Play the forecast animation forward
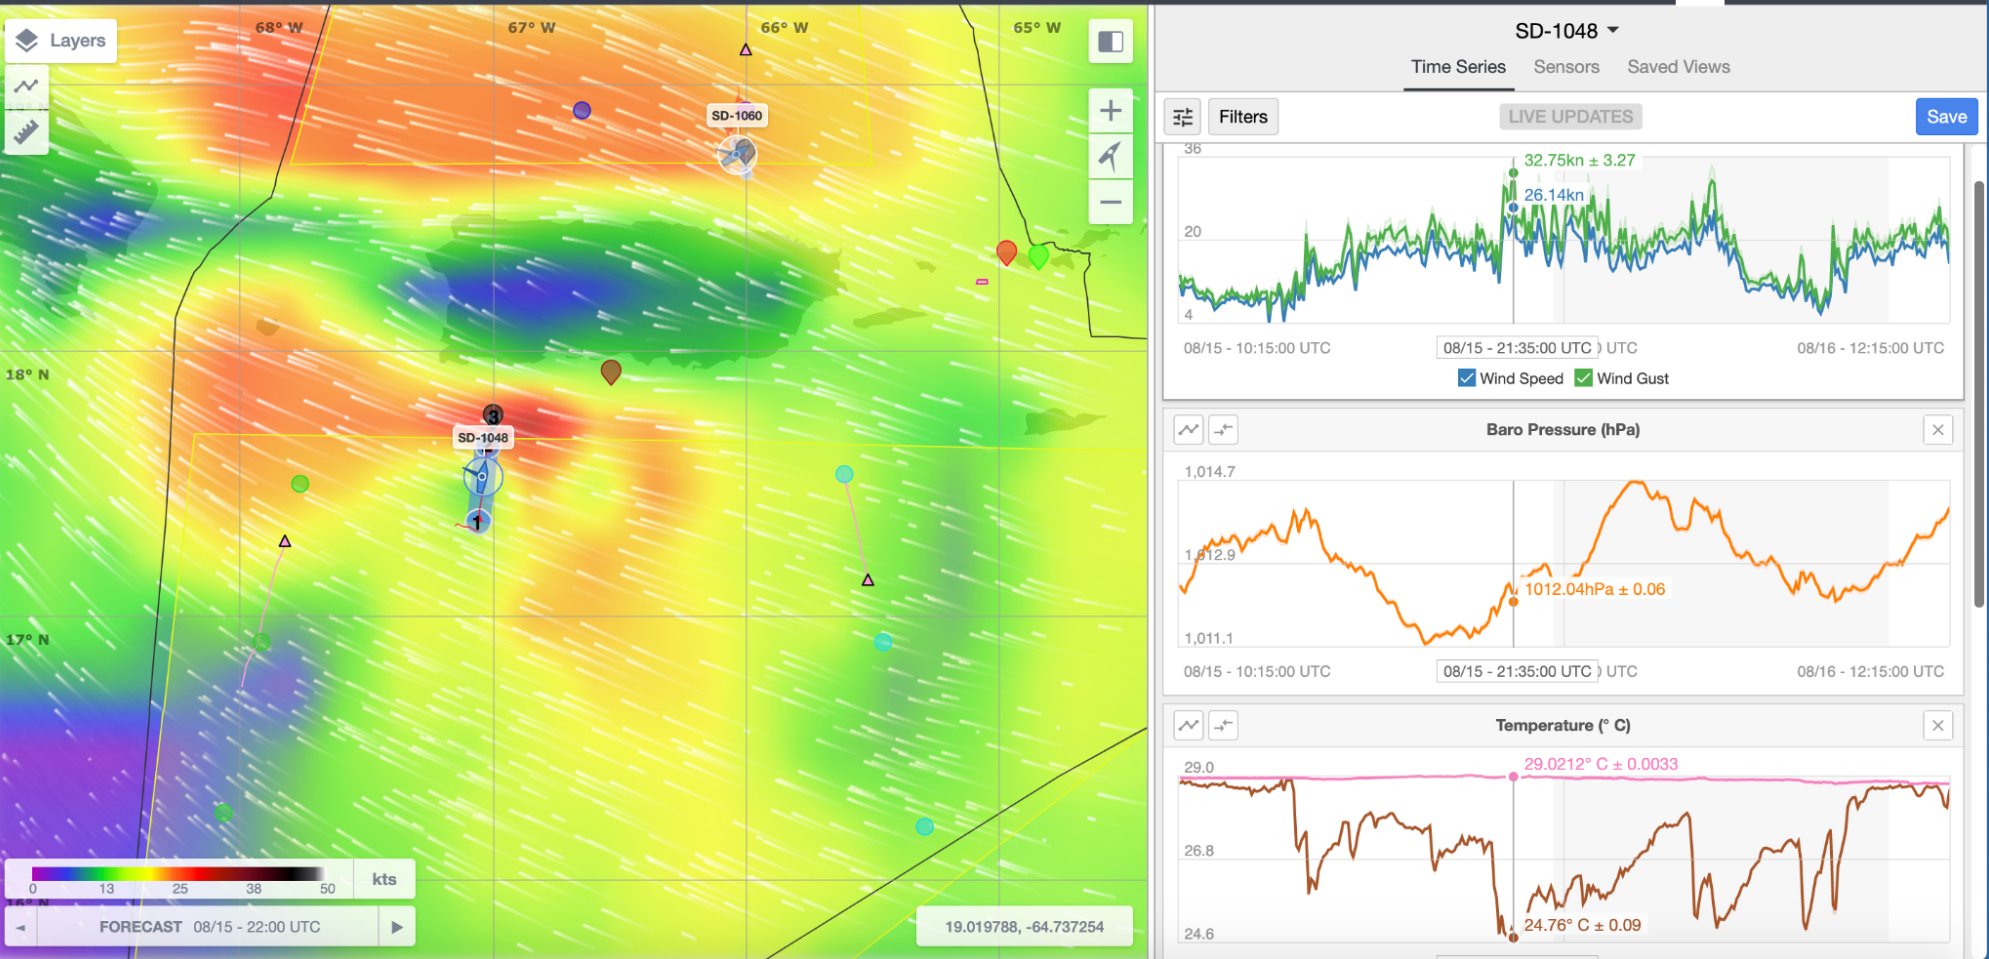The height and width of the screenshot is (959, 1989). tap(397, 927)
